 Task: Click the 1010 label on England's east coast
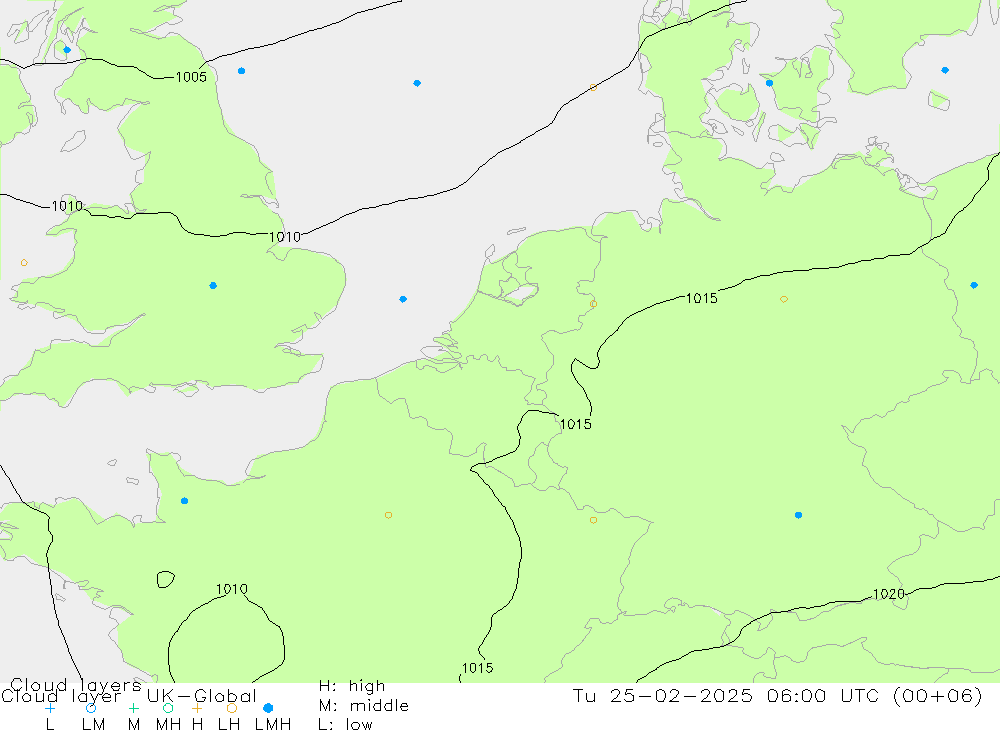click(284, 237)
